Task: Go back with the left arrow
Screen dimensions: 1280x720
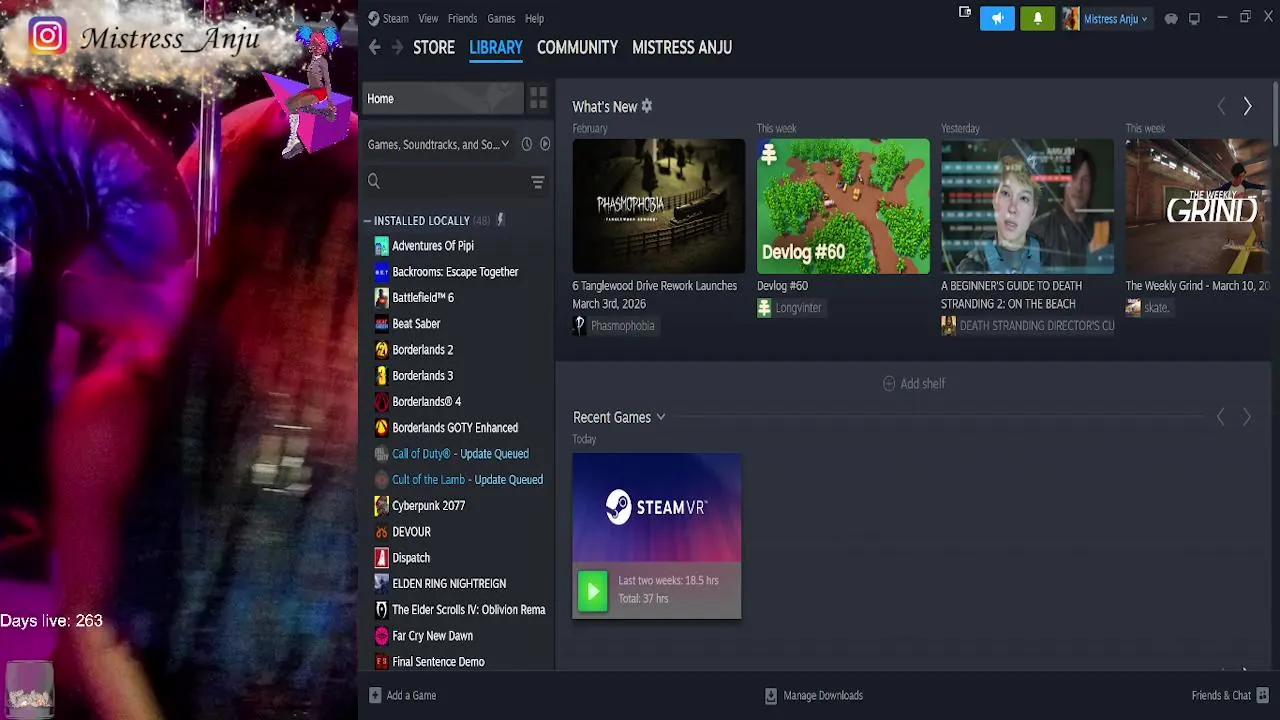Action: (374, 47)
